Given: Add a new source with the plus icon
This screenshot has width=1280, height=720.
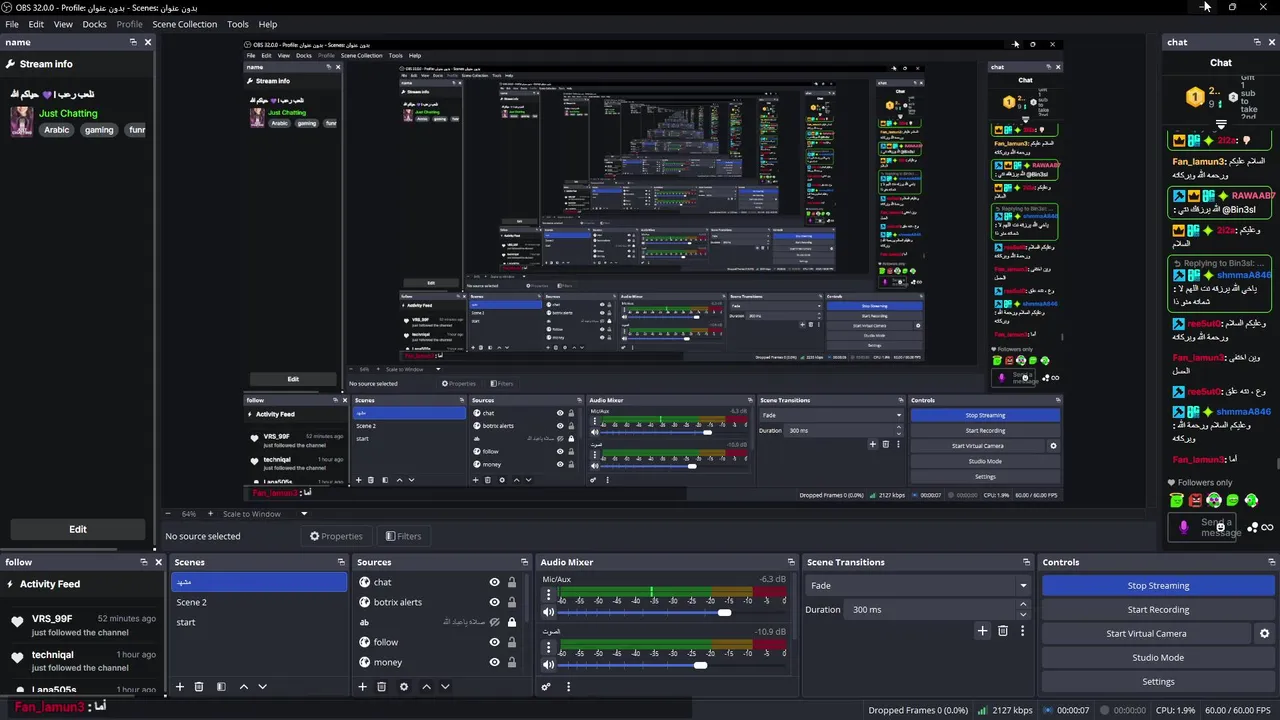Looking at the screenshot, I should coord(363,687).
